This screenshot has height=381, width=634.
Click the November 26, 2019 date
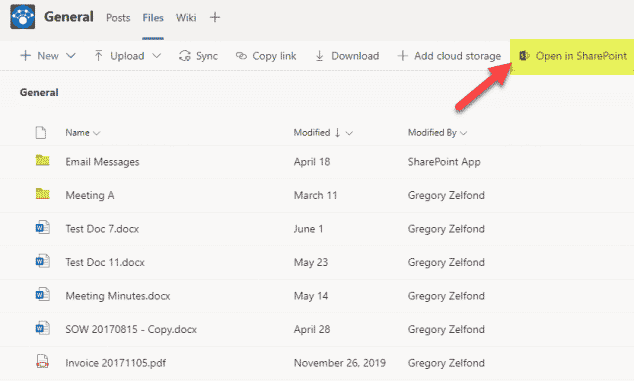pyautogui.click(x=340, y=363)
